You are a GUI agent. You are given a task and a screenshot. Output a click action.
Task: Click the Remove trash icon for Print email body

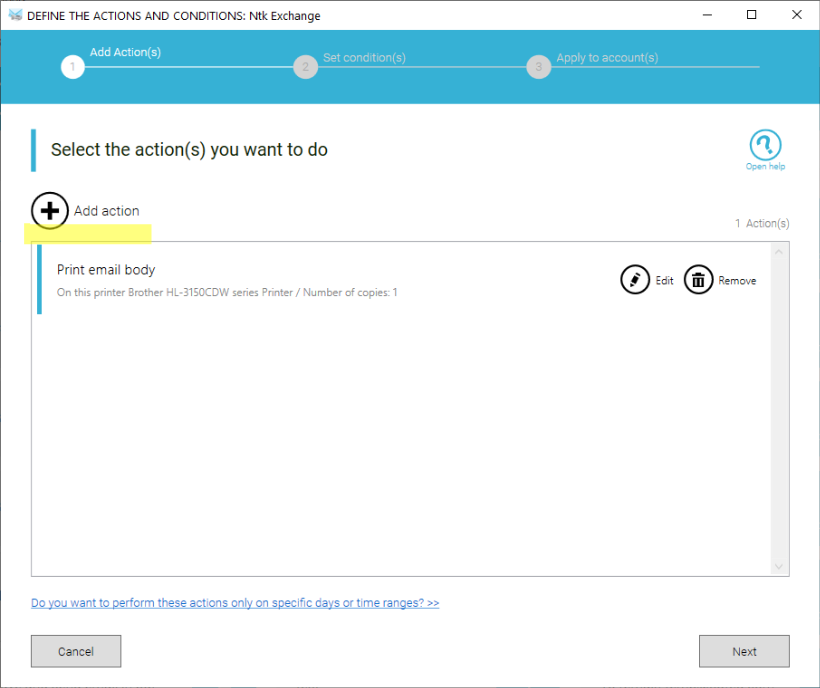[x=698, y=279]
